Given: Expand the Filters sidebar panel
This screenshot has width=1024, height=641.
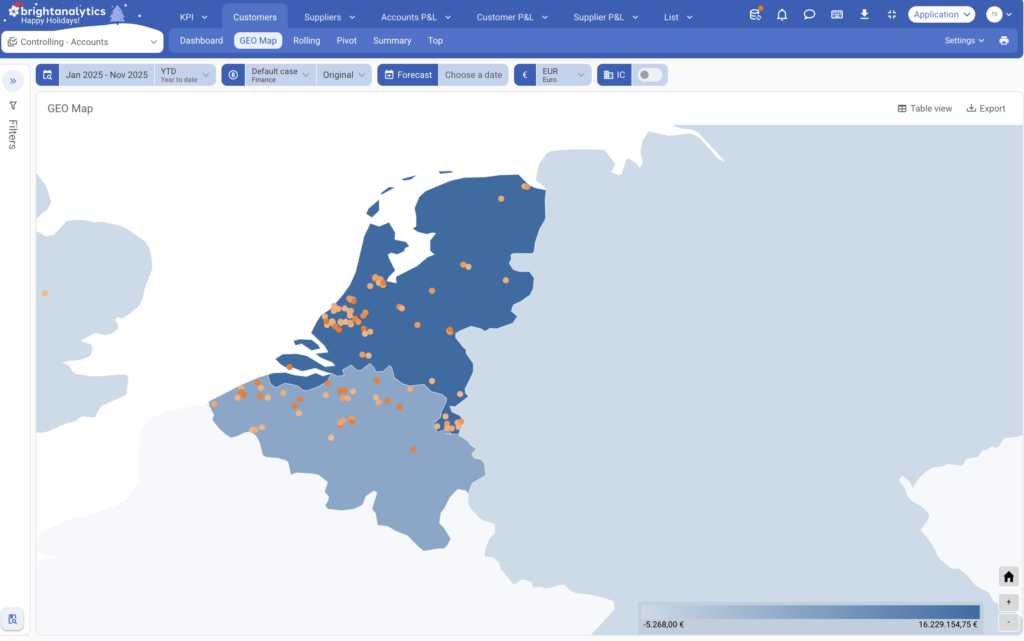Looking at the screenshot, I should point(13,81).
